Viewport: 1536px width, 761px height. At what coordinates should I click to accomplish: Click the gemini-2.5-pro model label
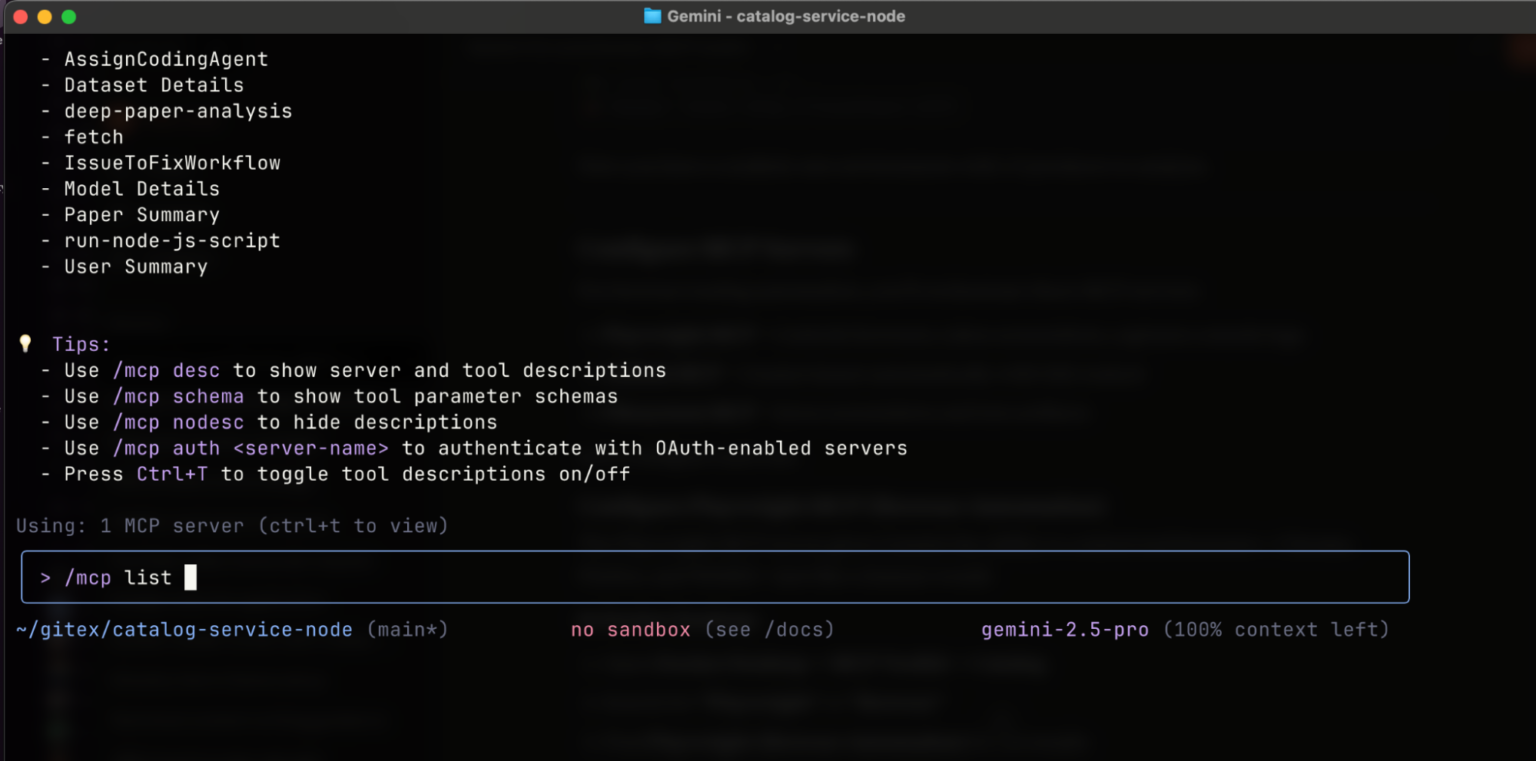coord(1065,629)
